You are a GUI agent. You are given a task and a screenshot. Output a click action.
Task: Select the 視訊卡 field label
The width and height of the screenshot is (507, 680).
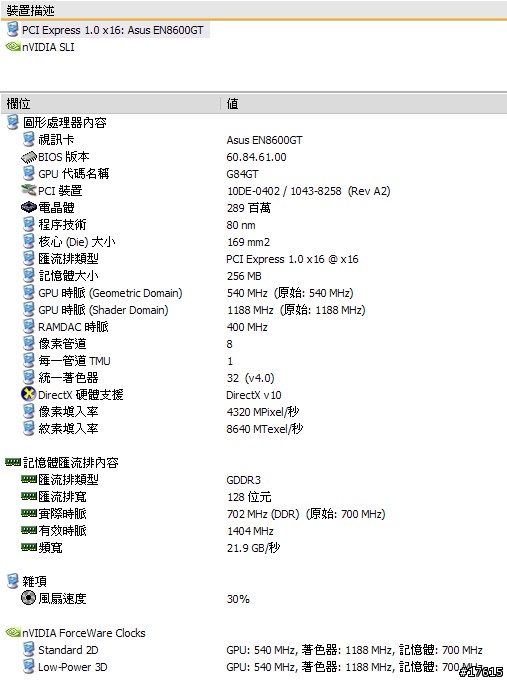[56, 140]
